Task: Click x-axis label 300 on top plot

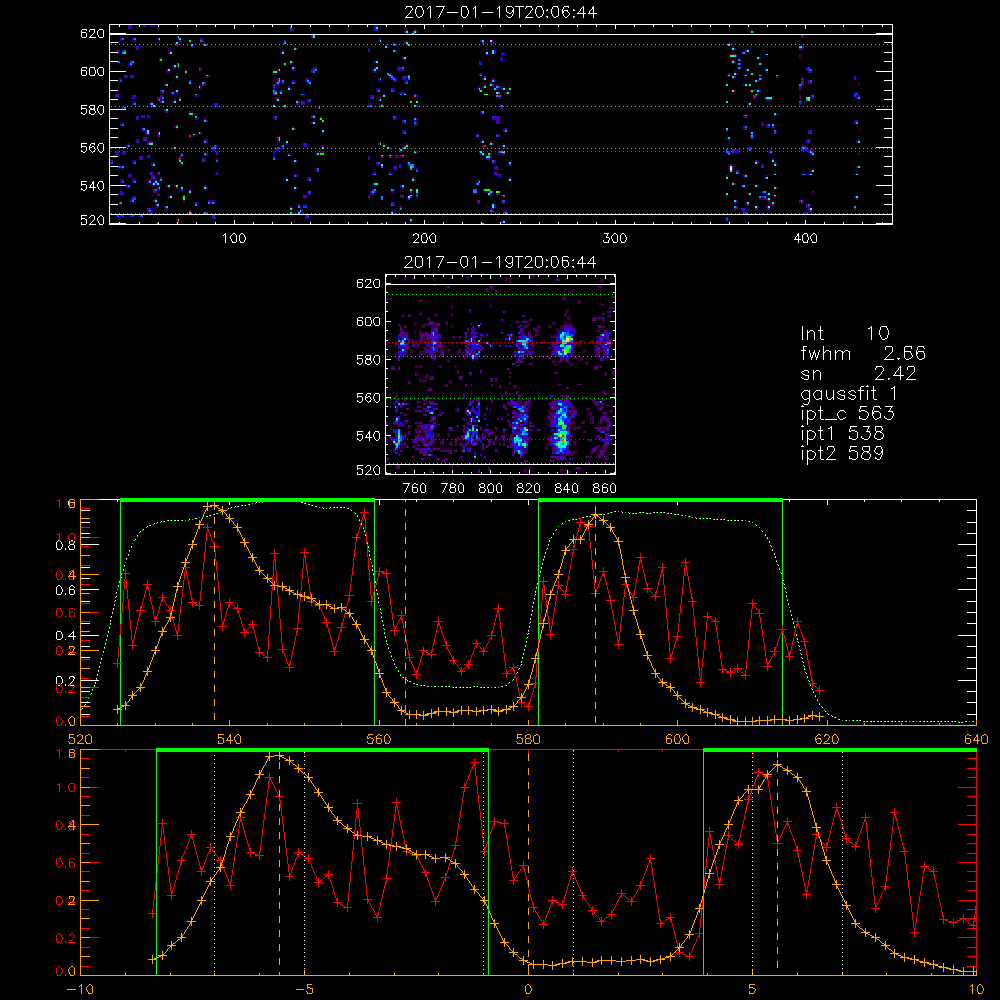Action: pos(615,239)
